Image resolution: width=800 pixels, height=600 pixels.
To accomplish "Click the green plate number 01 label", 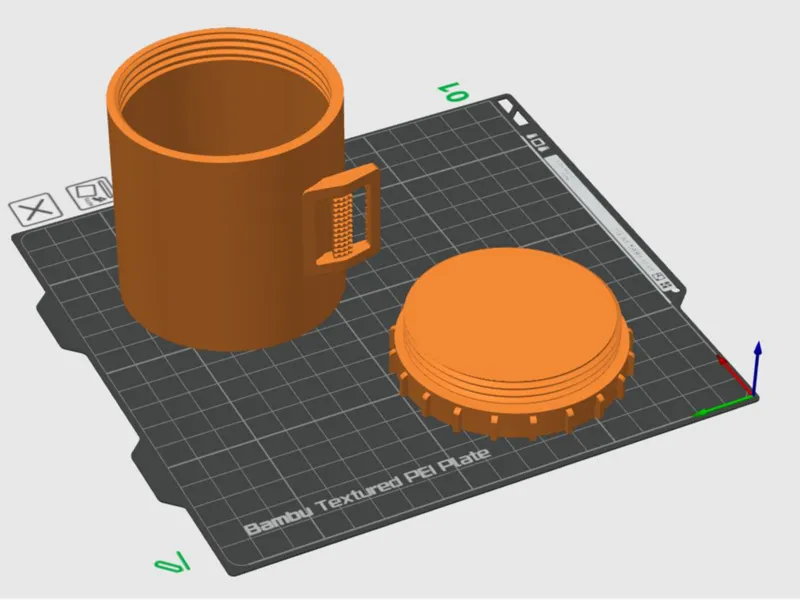I will tap(453, 91).
